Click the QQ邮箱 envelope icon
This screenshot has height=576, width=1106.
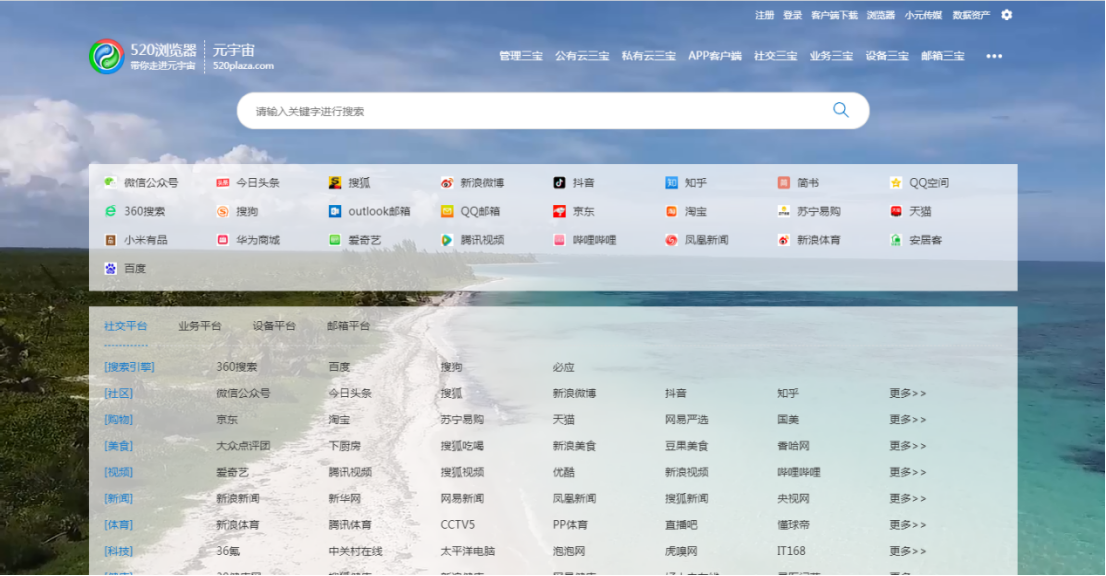[447, 211]
